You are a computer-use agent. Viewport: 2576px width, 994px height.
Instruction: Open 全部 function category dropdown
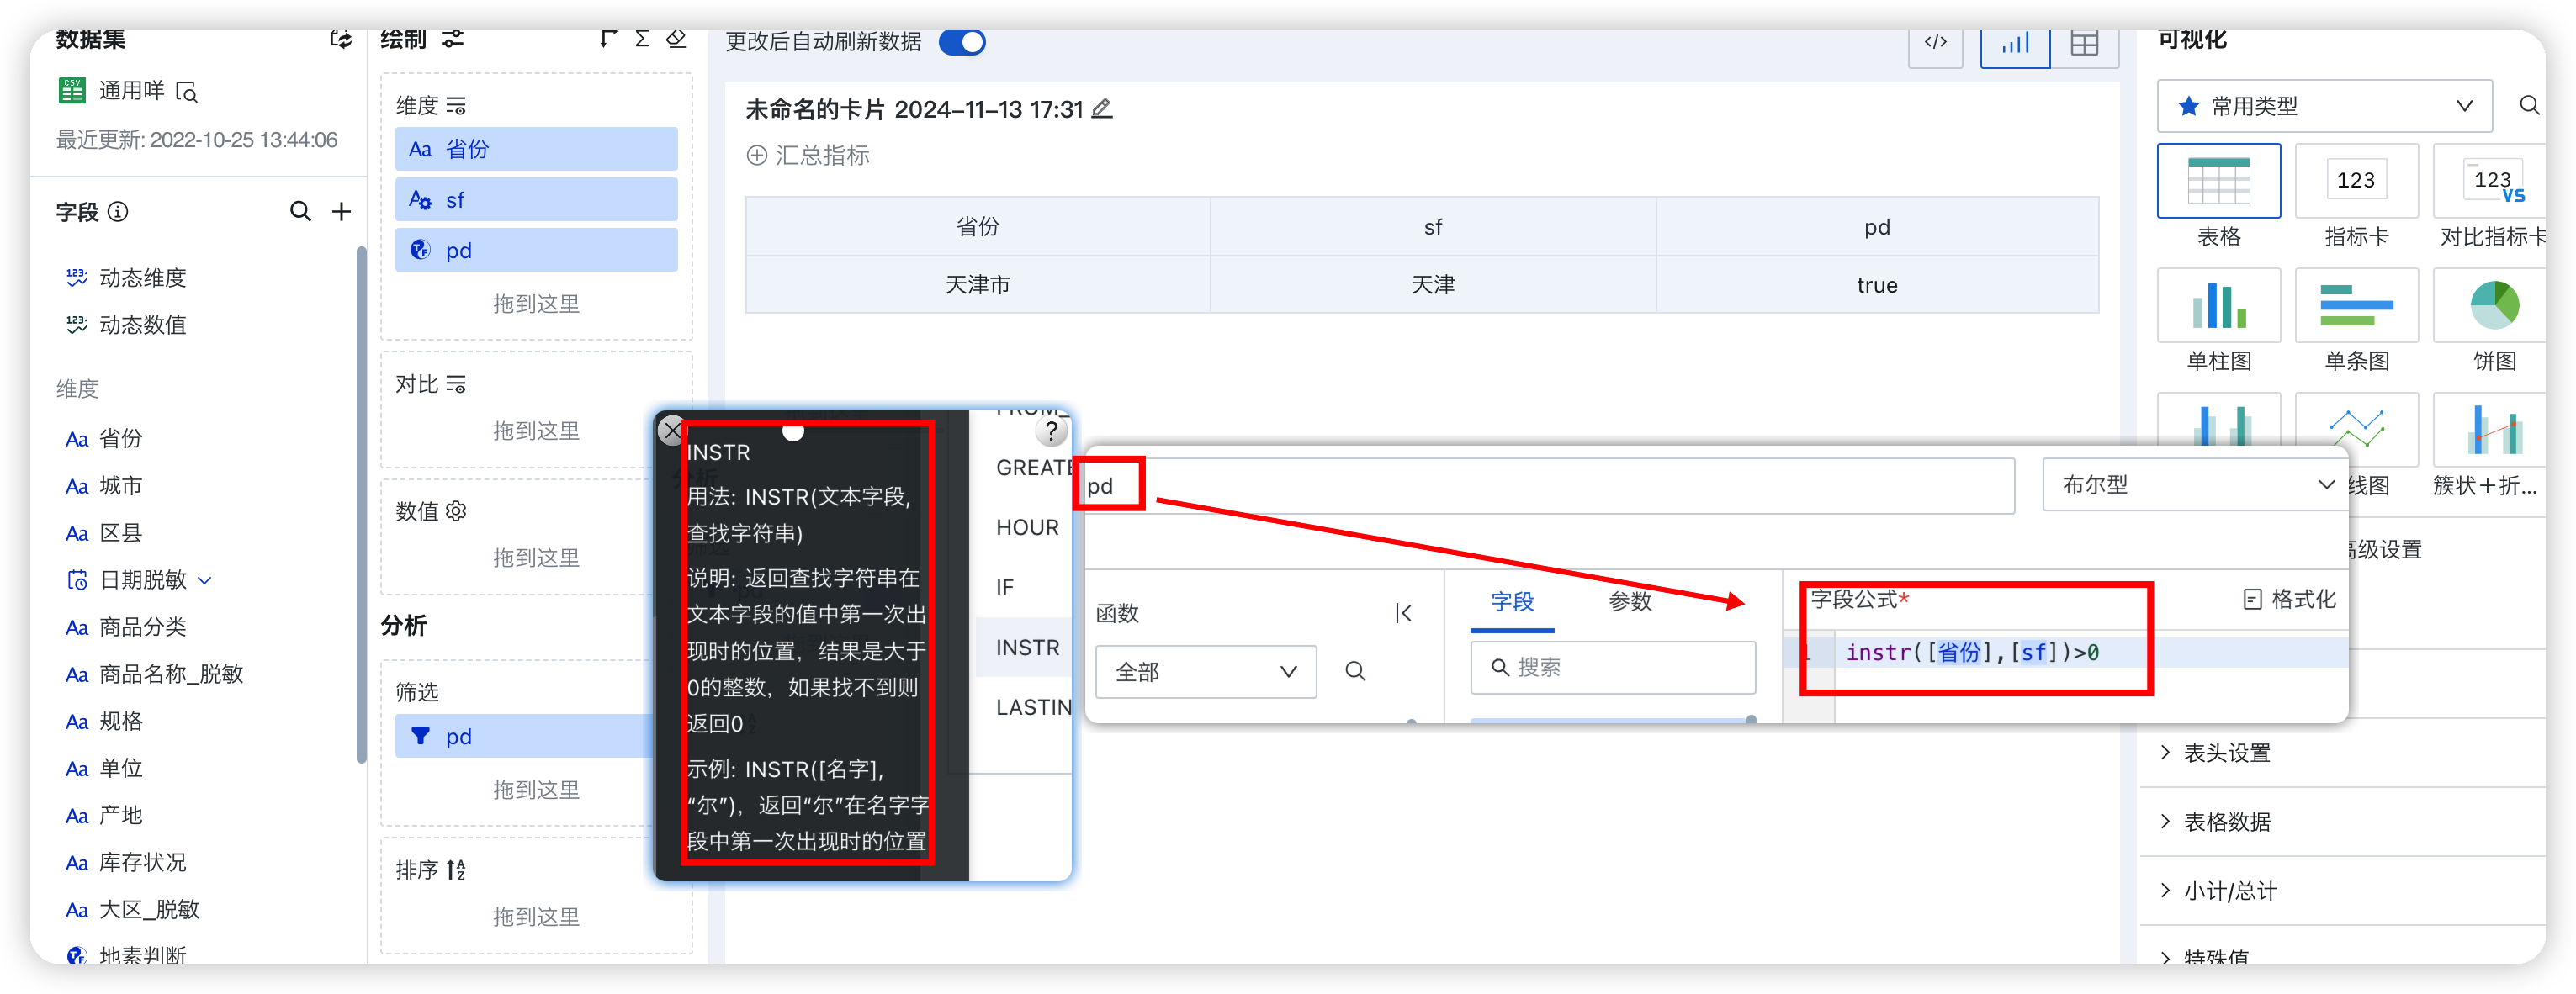(1205, 671)
